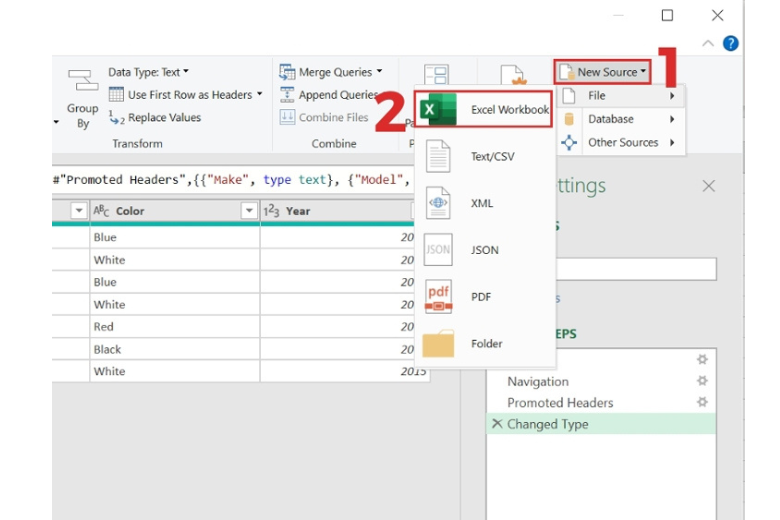Delete the Changed Type step with X
780x520 pixels.
pyautogui.click(x=497, y=424)
